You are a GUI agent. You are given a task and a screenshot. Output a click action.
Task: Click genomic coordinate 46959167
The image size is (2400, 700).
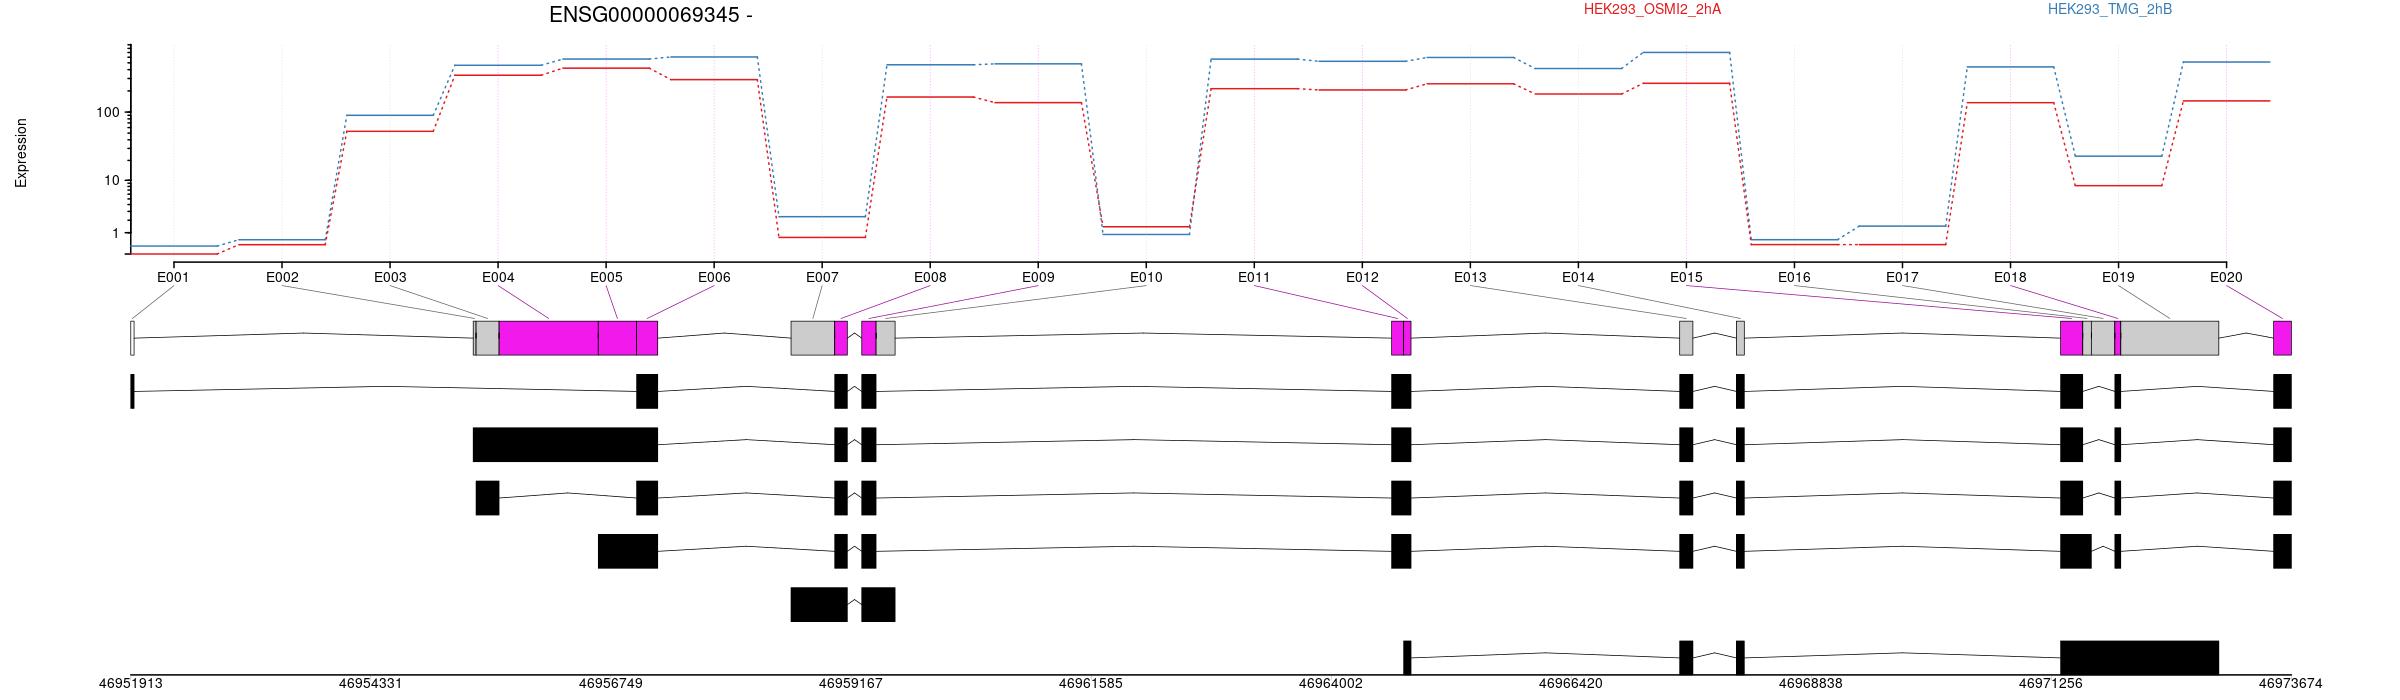[x=851, y=684]
